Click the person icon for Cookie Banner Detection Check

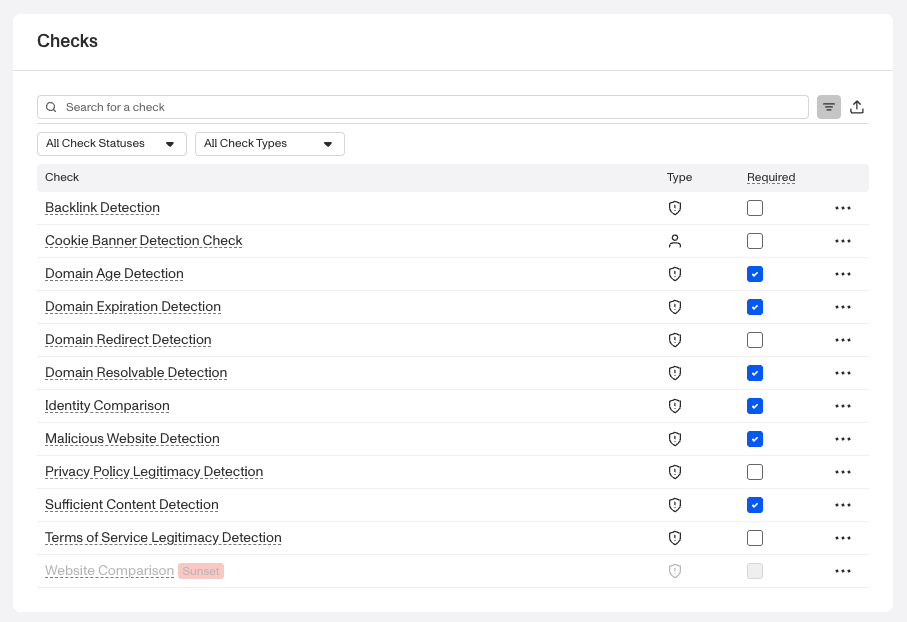click(675, 241)
